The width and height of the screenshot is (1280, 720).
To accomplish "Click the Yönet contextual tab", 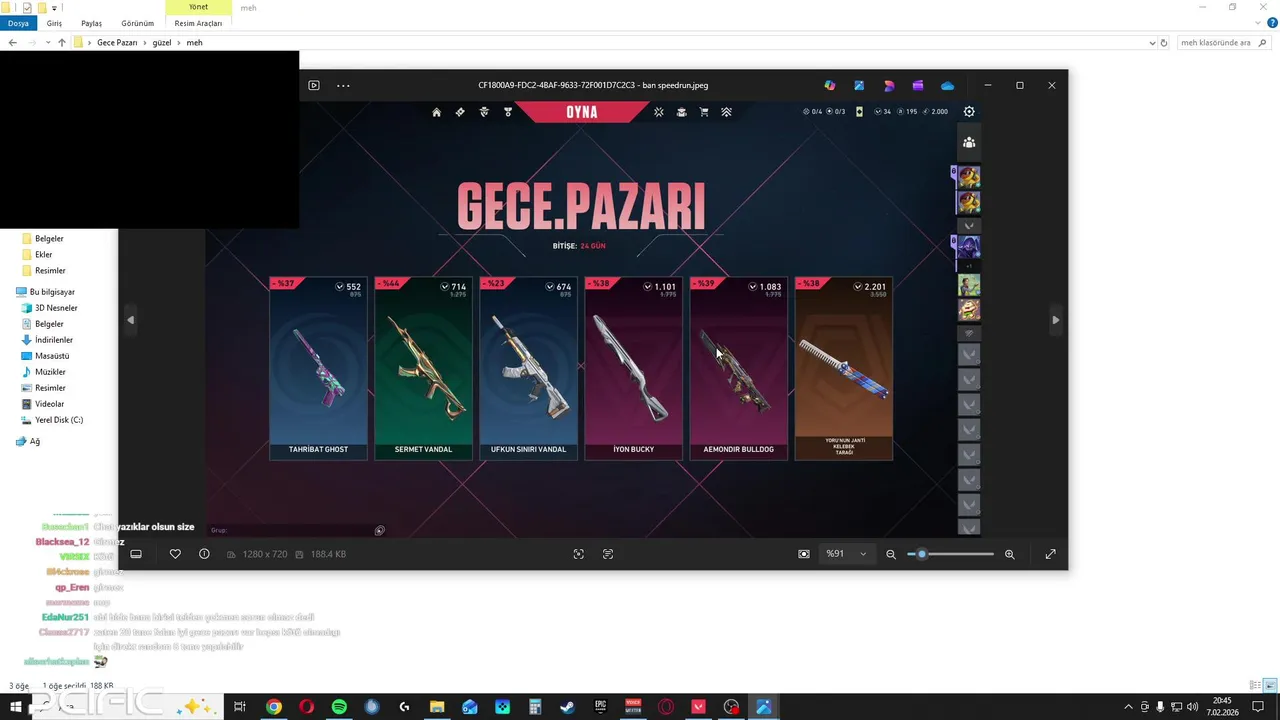I will 198,7.
